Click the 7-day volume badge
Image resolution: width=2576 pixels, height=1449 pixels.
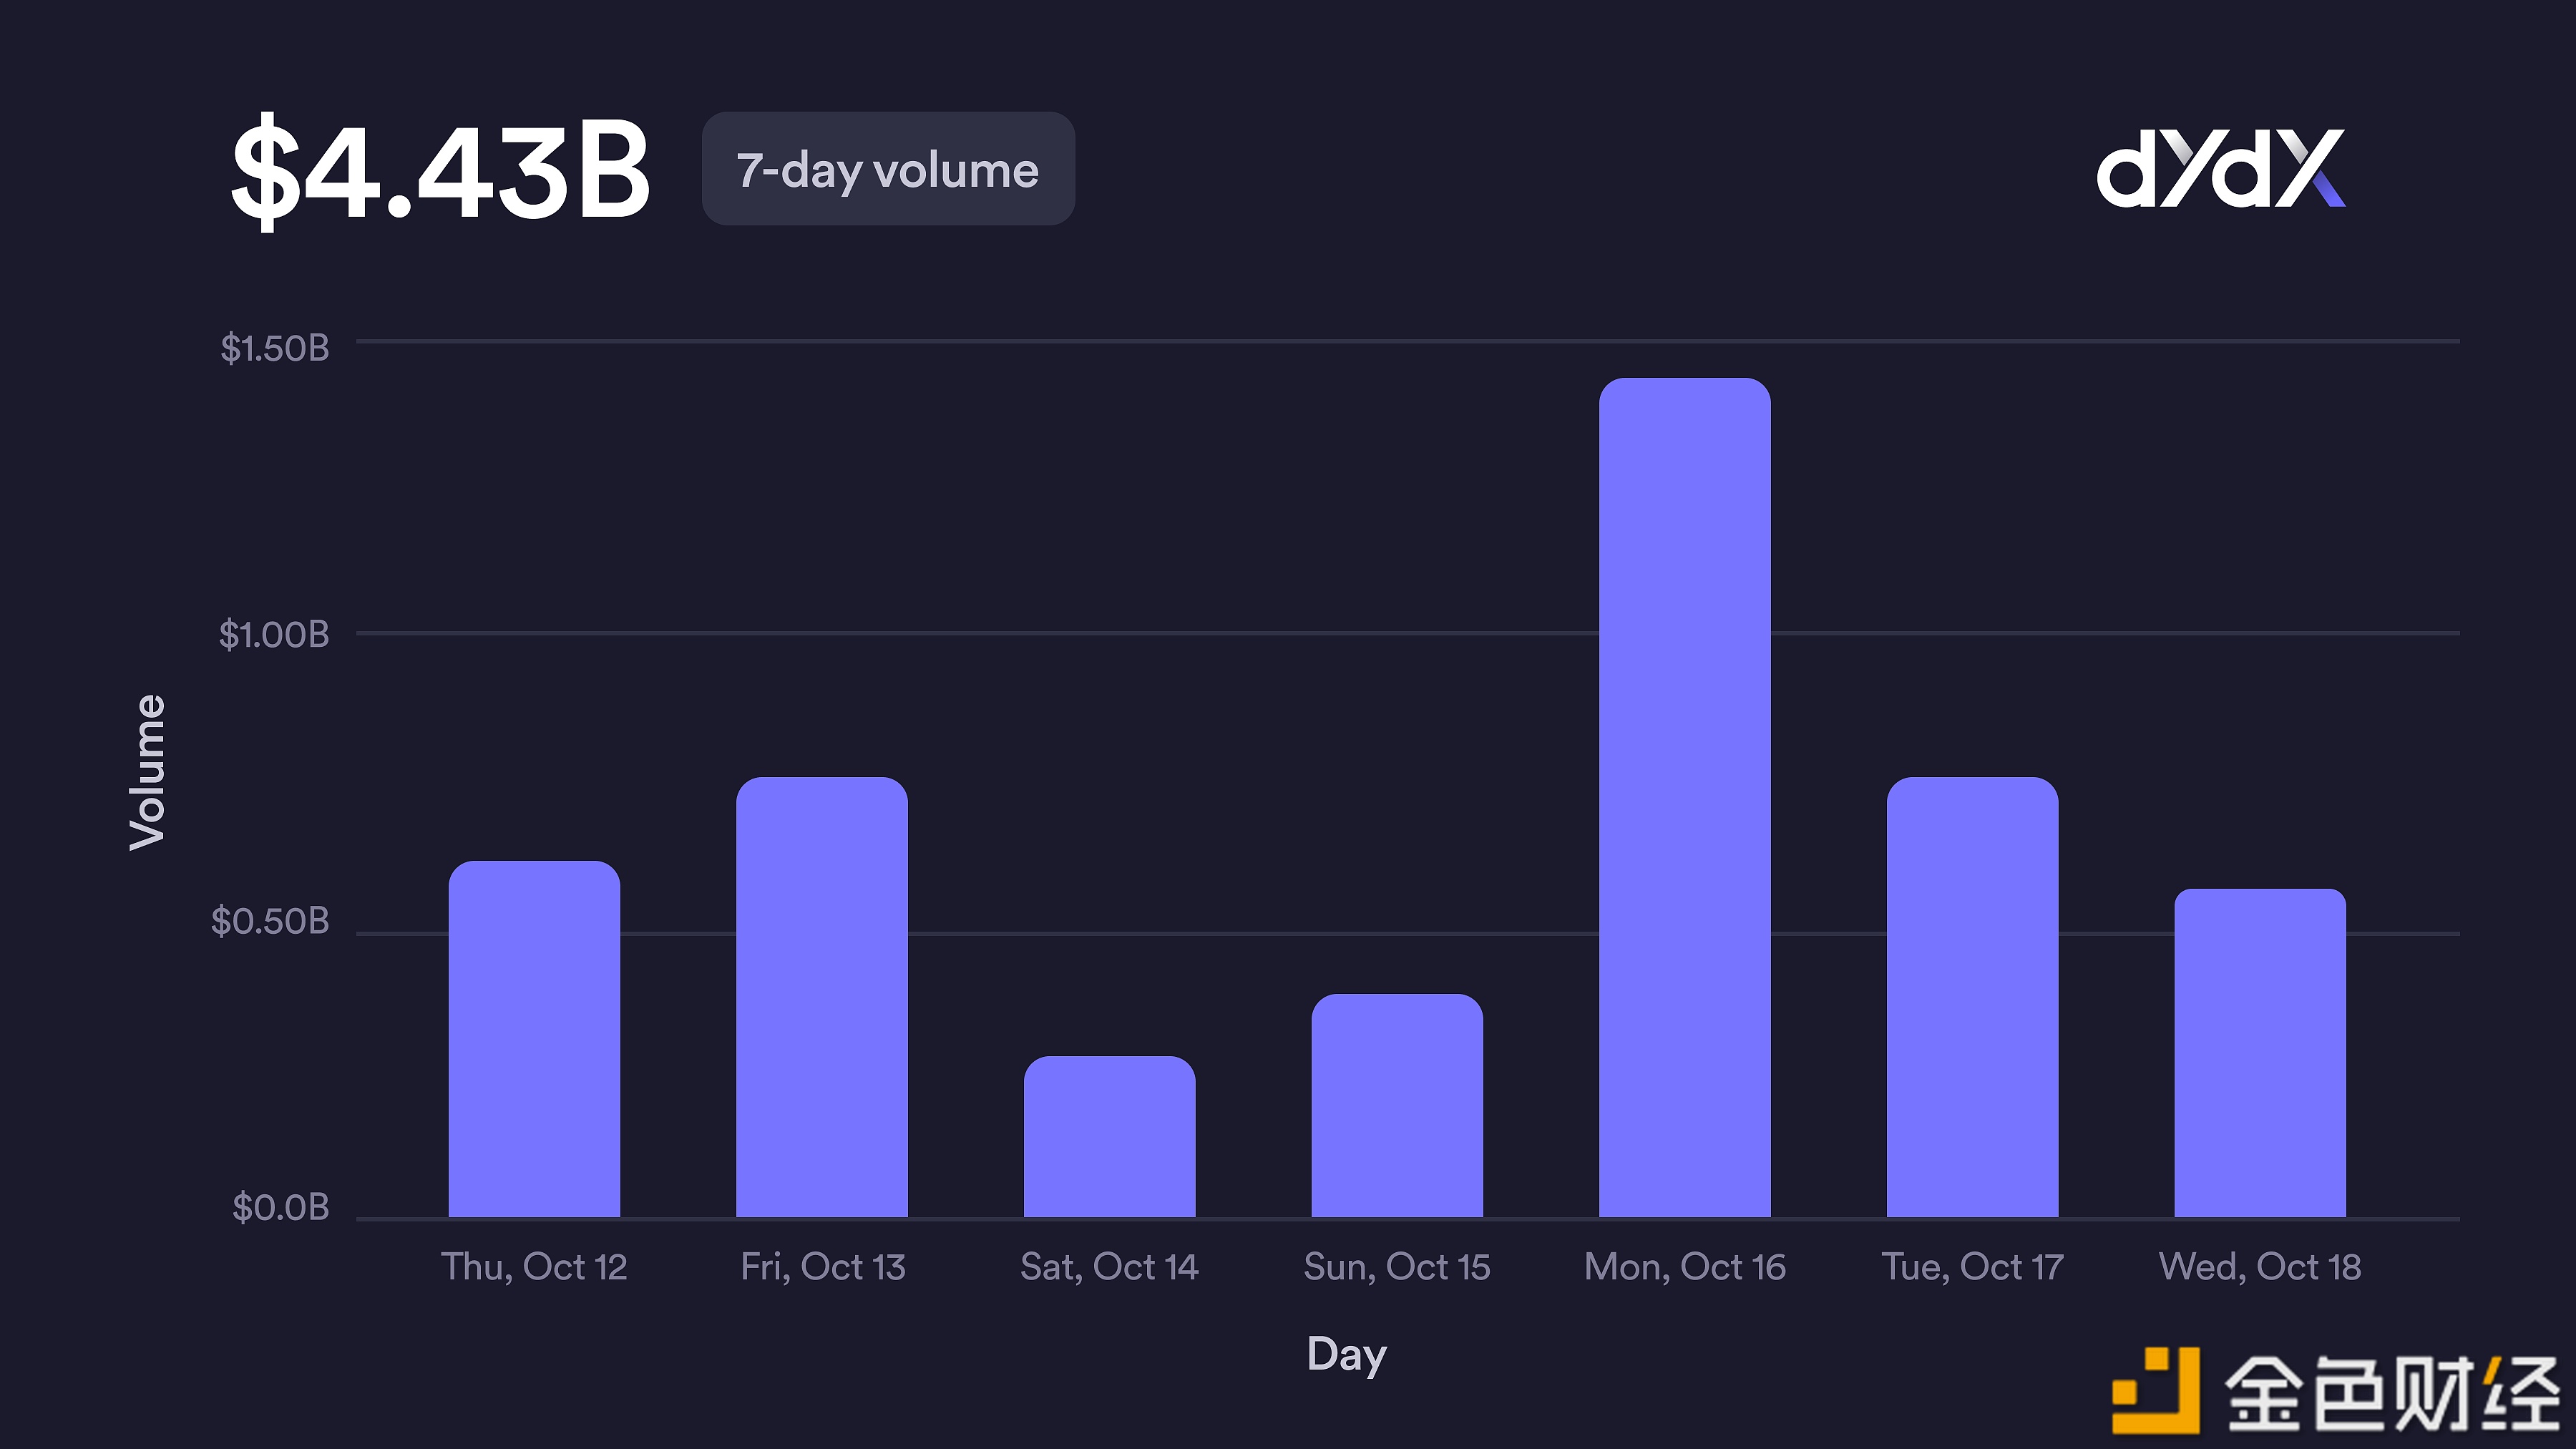coord(888,169)
